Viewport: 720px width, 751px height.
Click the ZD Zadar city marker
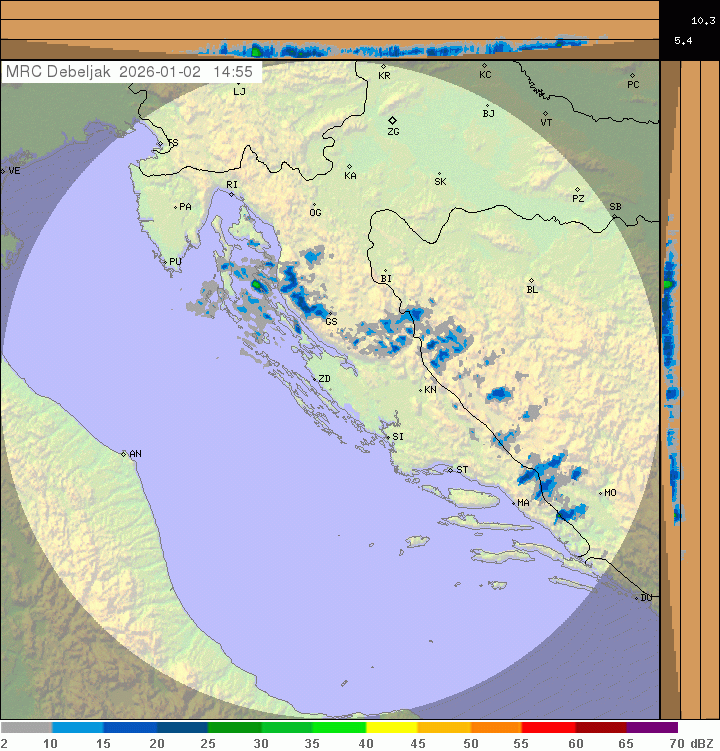coord(313,379)
